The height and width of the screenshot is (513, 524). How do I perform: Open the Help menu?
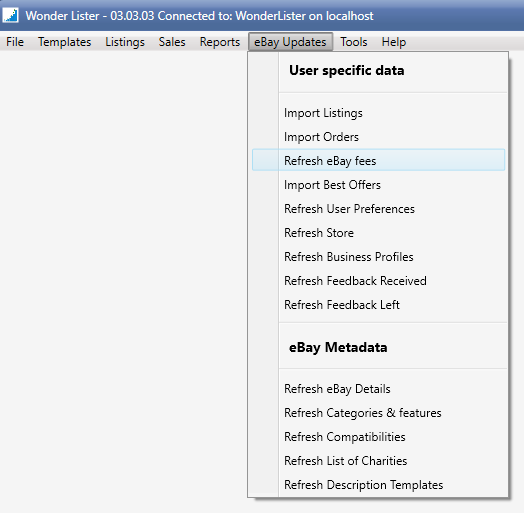(394, 42)
